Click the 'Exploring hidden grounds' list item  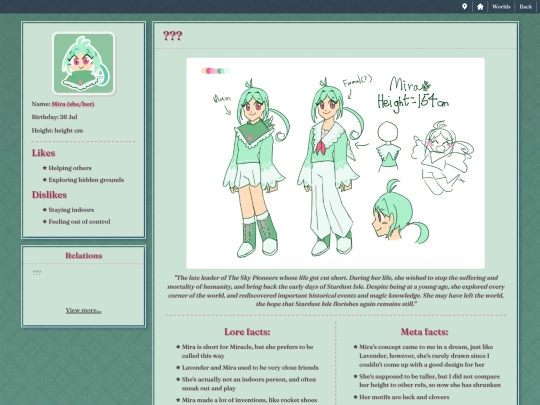point(86,180)
